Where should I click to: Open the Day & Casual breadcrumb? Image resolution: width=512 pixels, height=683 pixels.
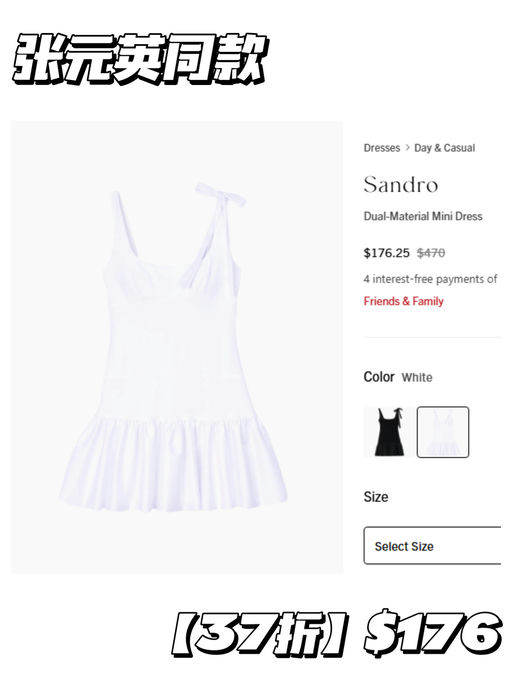[x=444, y=148]
